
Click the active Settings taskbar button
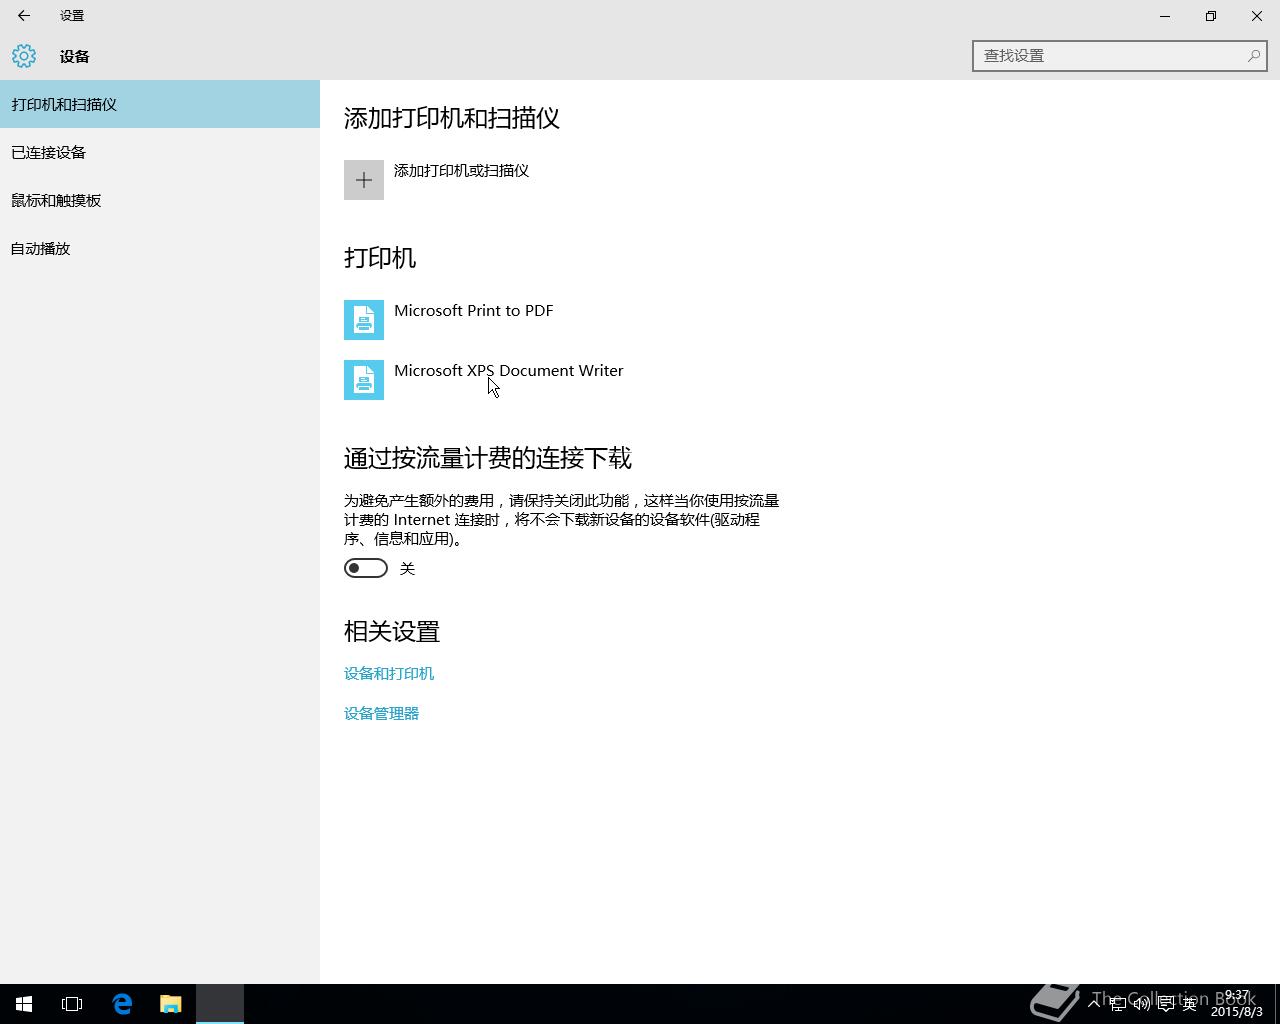click(220, 1004)
